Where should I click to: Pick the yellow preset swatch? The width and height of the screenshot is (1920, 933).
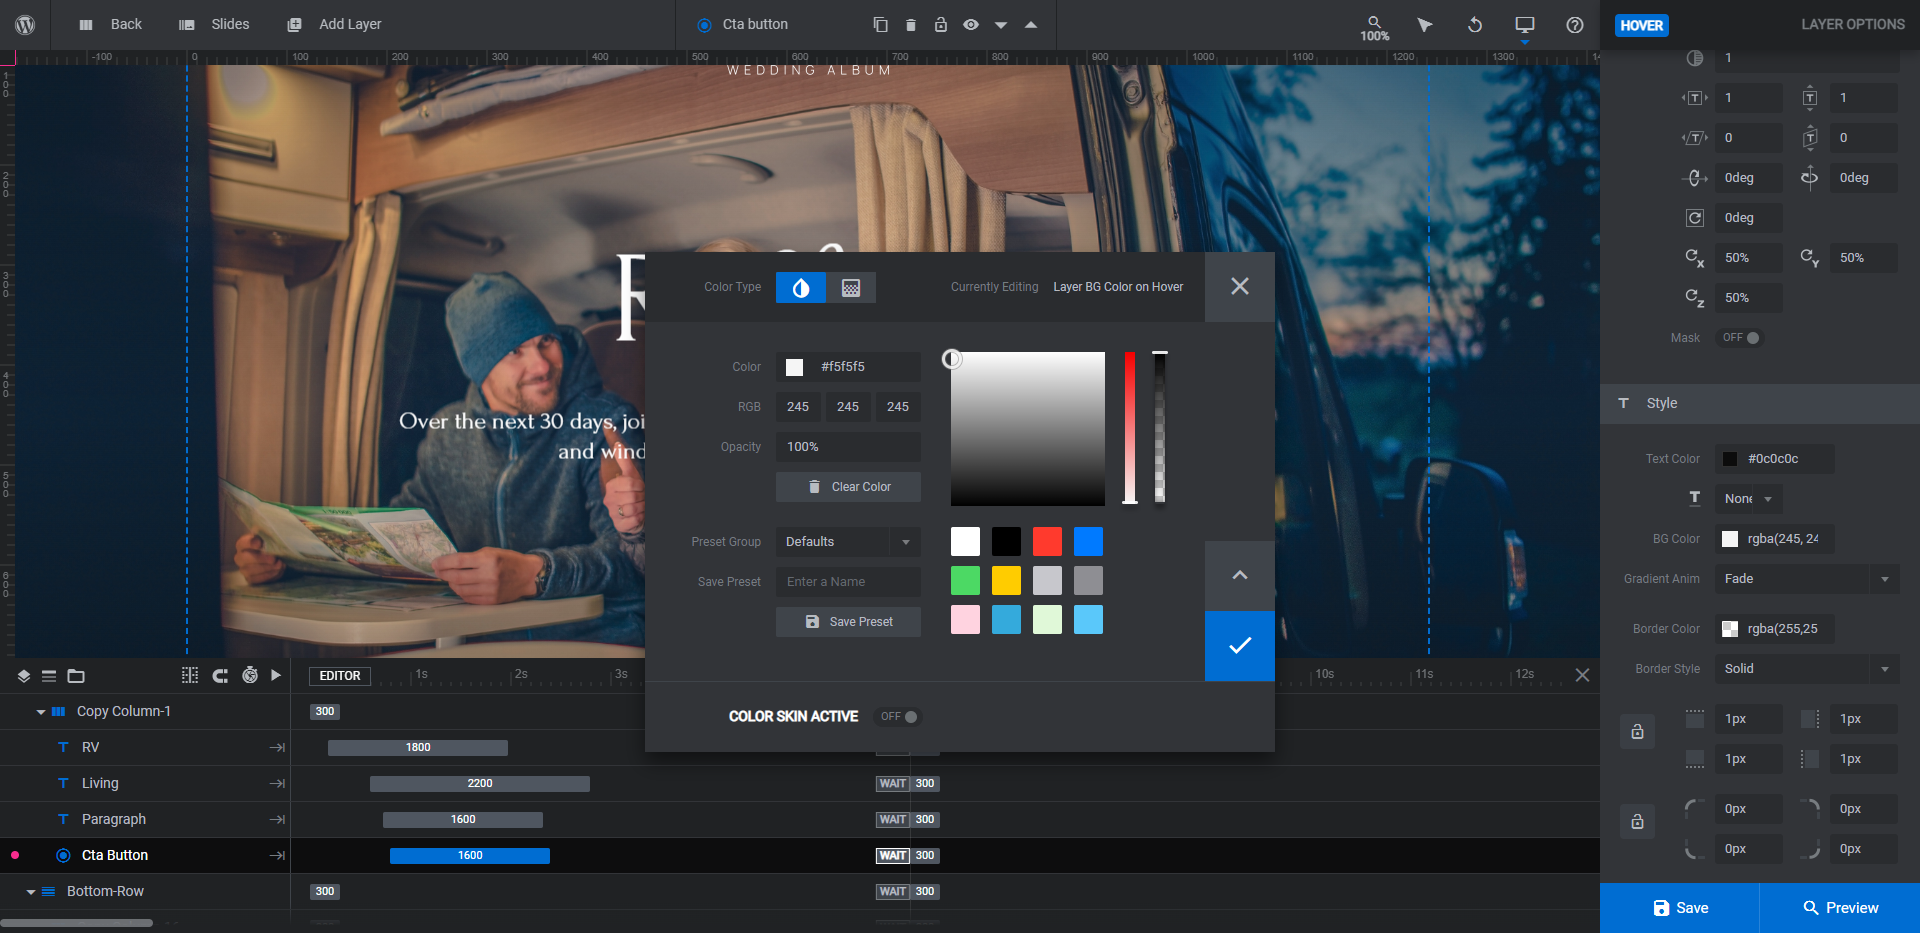pos(1006,580)
